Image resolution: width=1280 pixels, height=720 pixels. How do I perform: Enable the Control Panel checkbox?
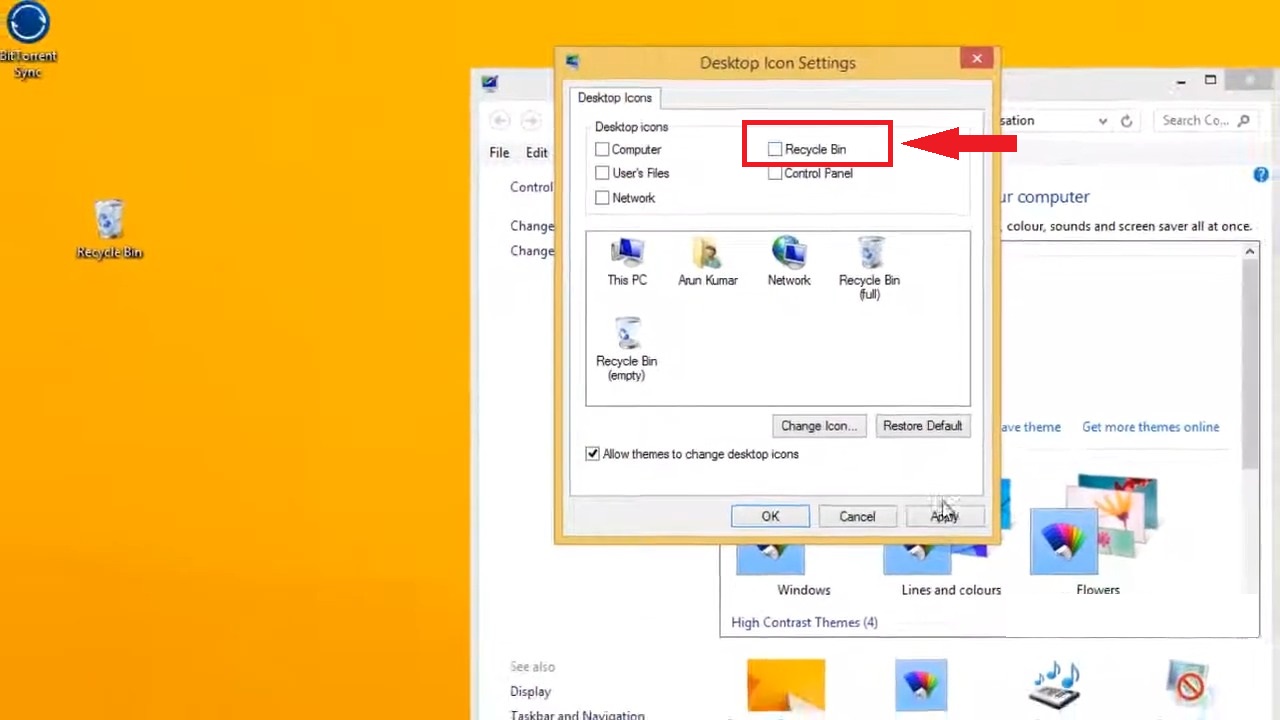(x=775, y=174)
